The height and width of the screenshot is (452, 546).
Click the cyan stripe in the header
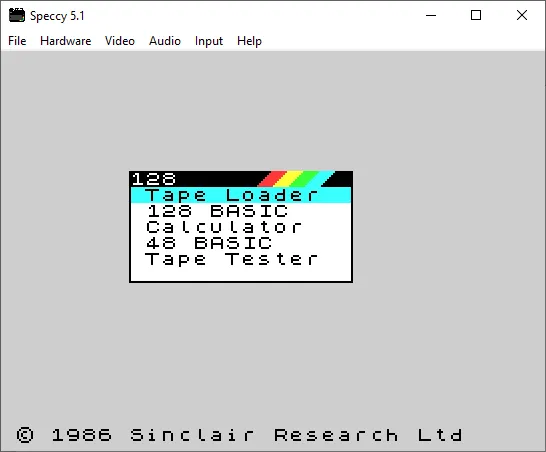[x=321, y=179]
